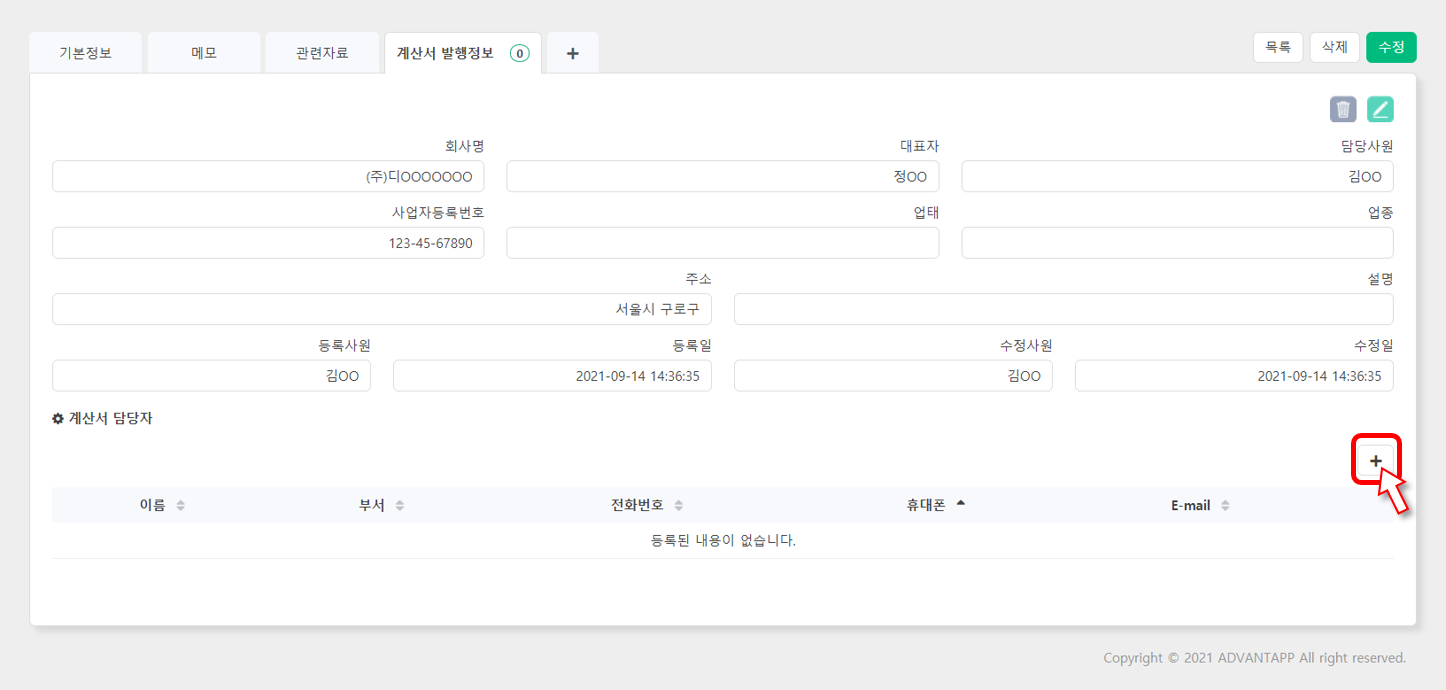Select the 담당사원 input field

pyautogui.click(x=1177, y=176)
